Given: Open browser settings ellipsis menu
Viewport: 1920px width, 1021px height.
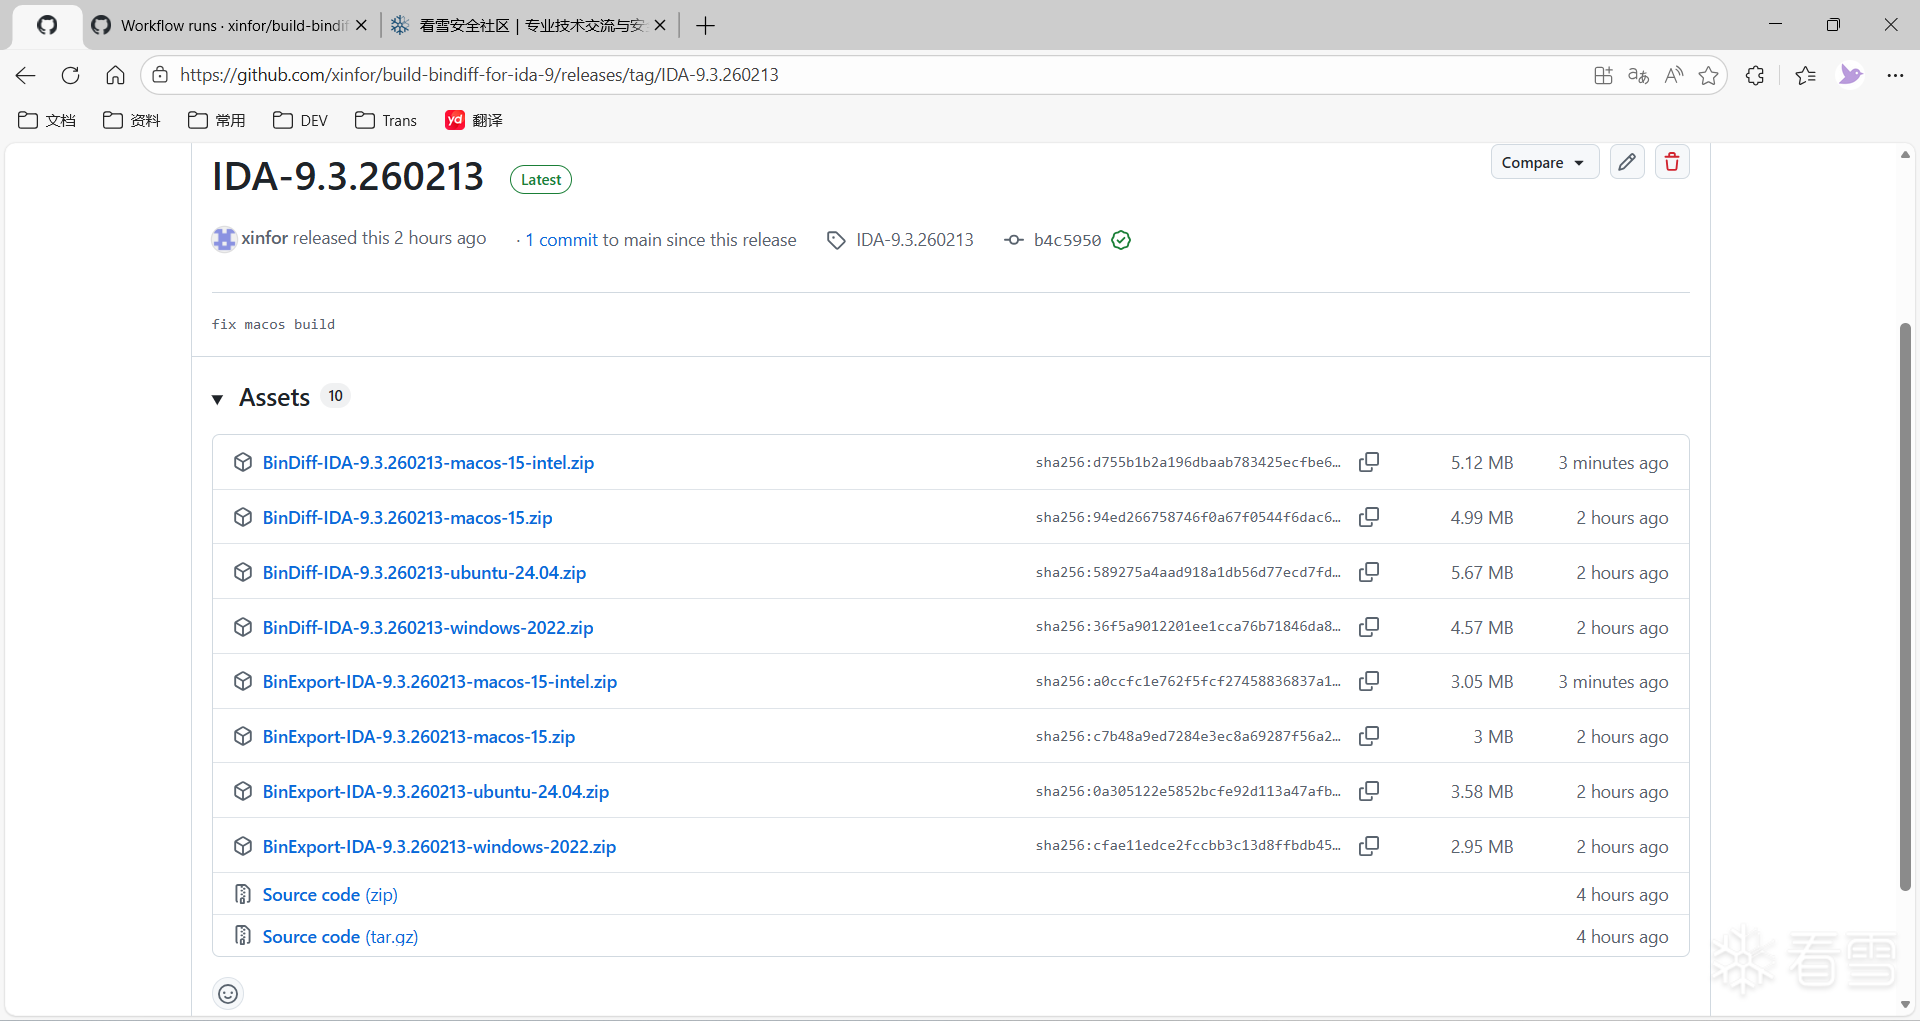Looking at the screenshot, I should [1895, 75].
